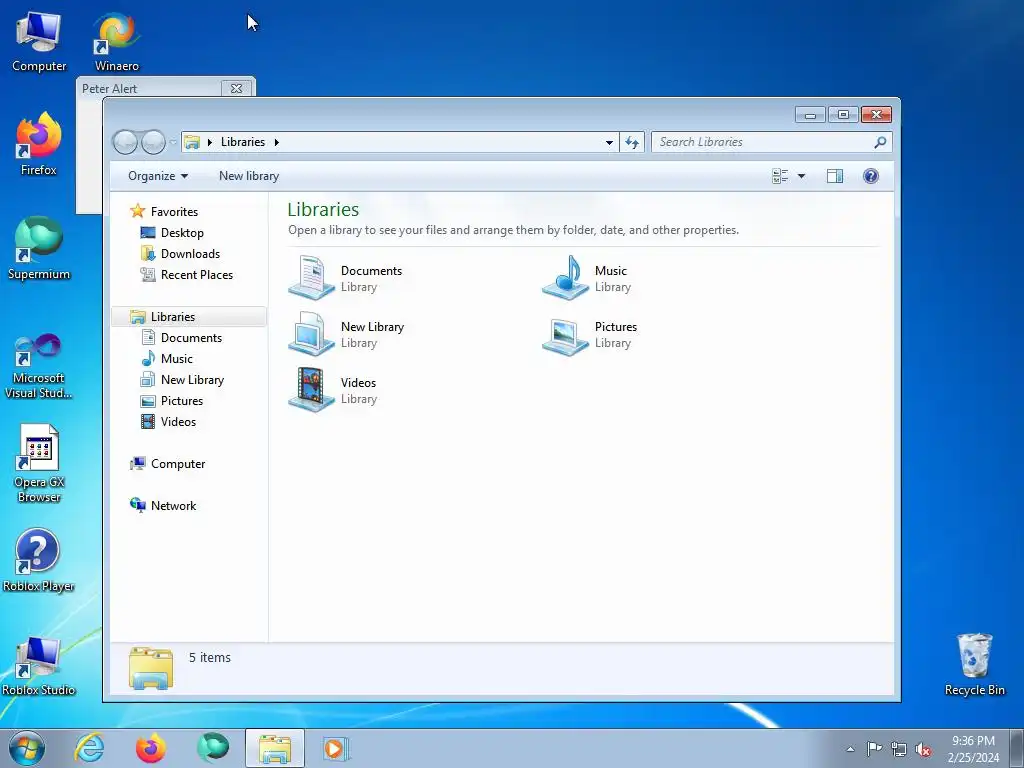
Task: Expand the address bar history dropdown
Action: [x=609, y=142]
